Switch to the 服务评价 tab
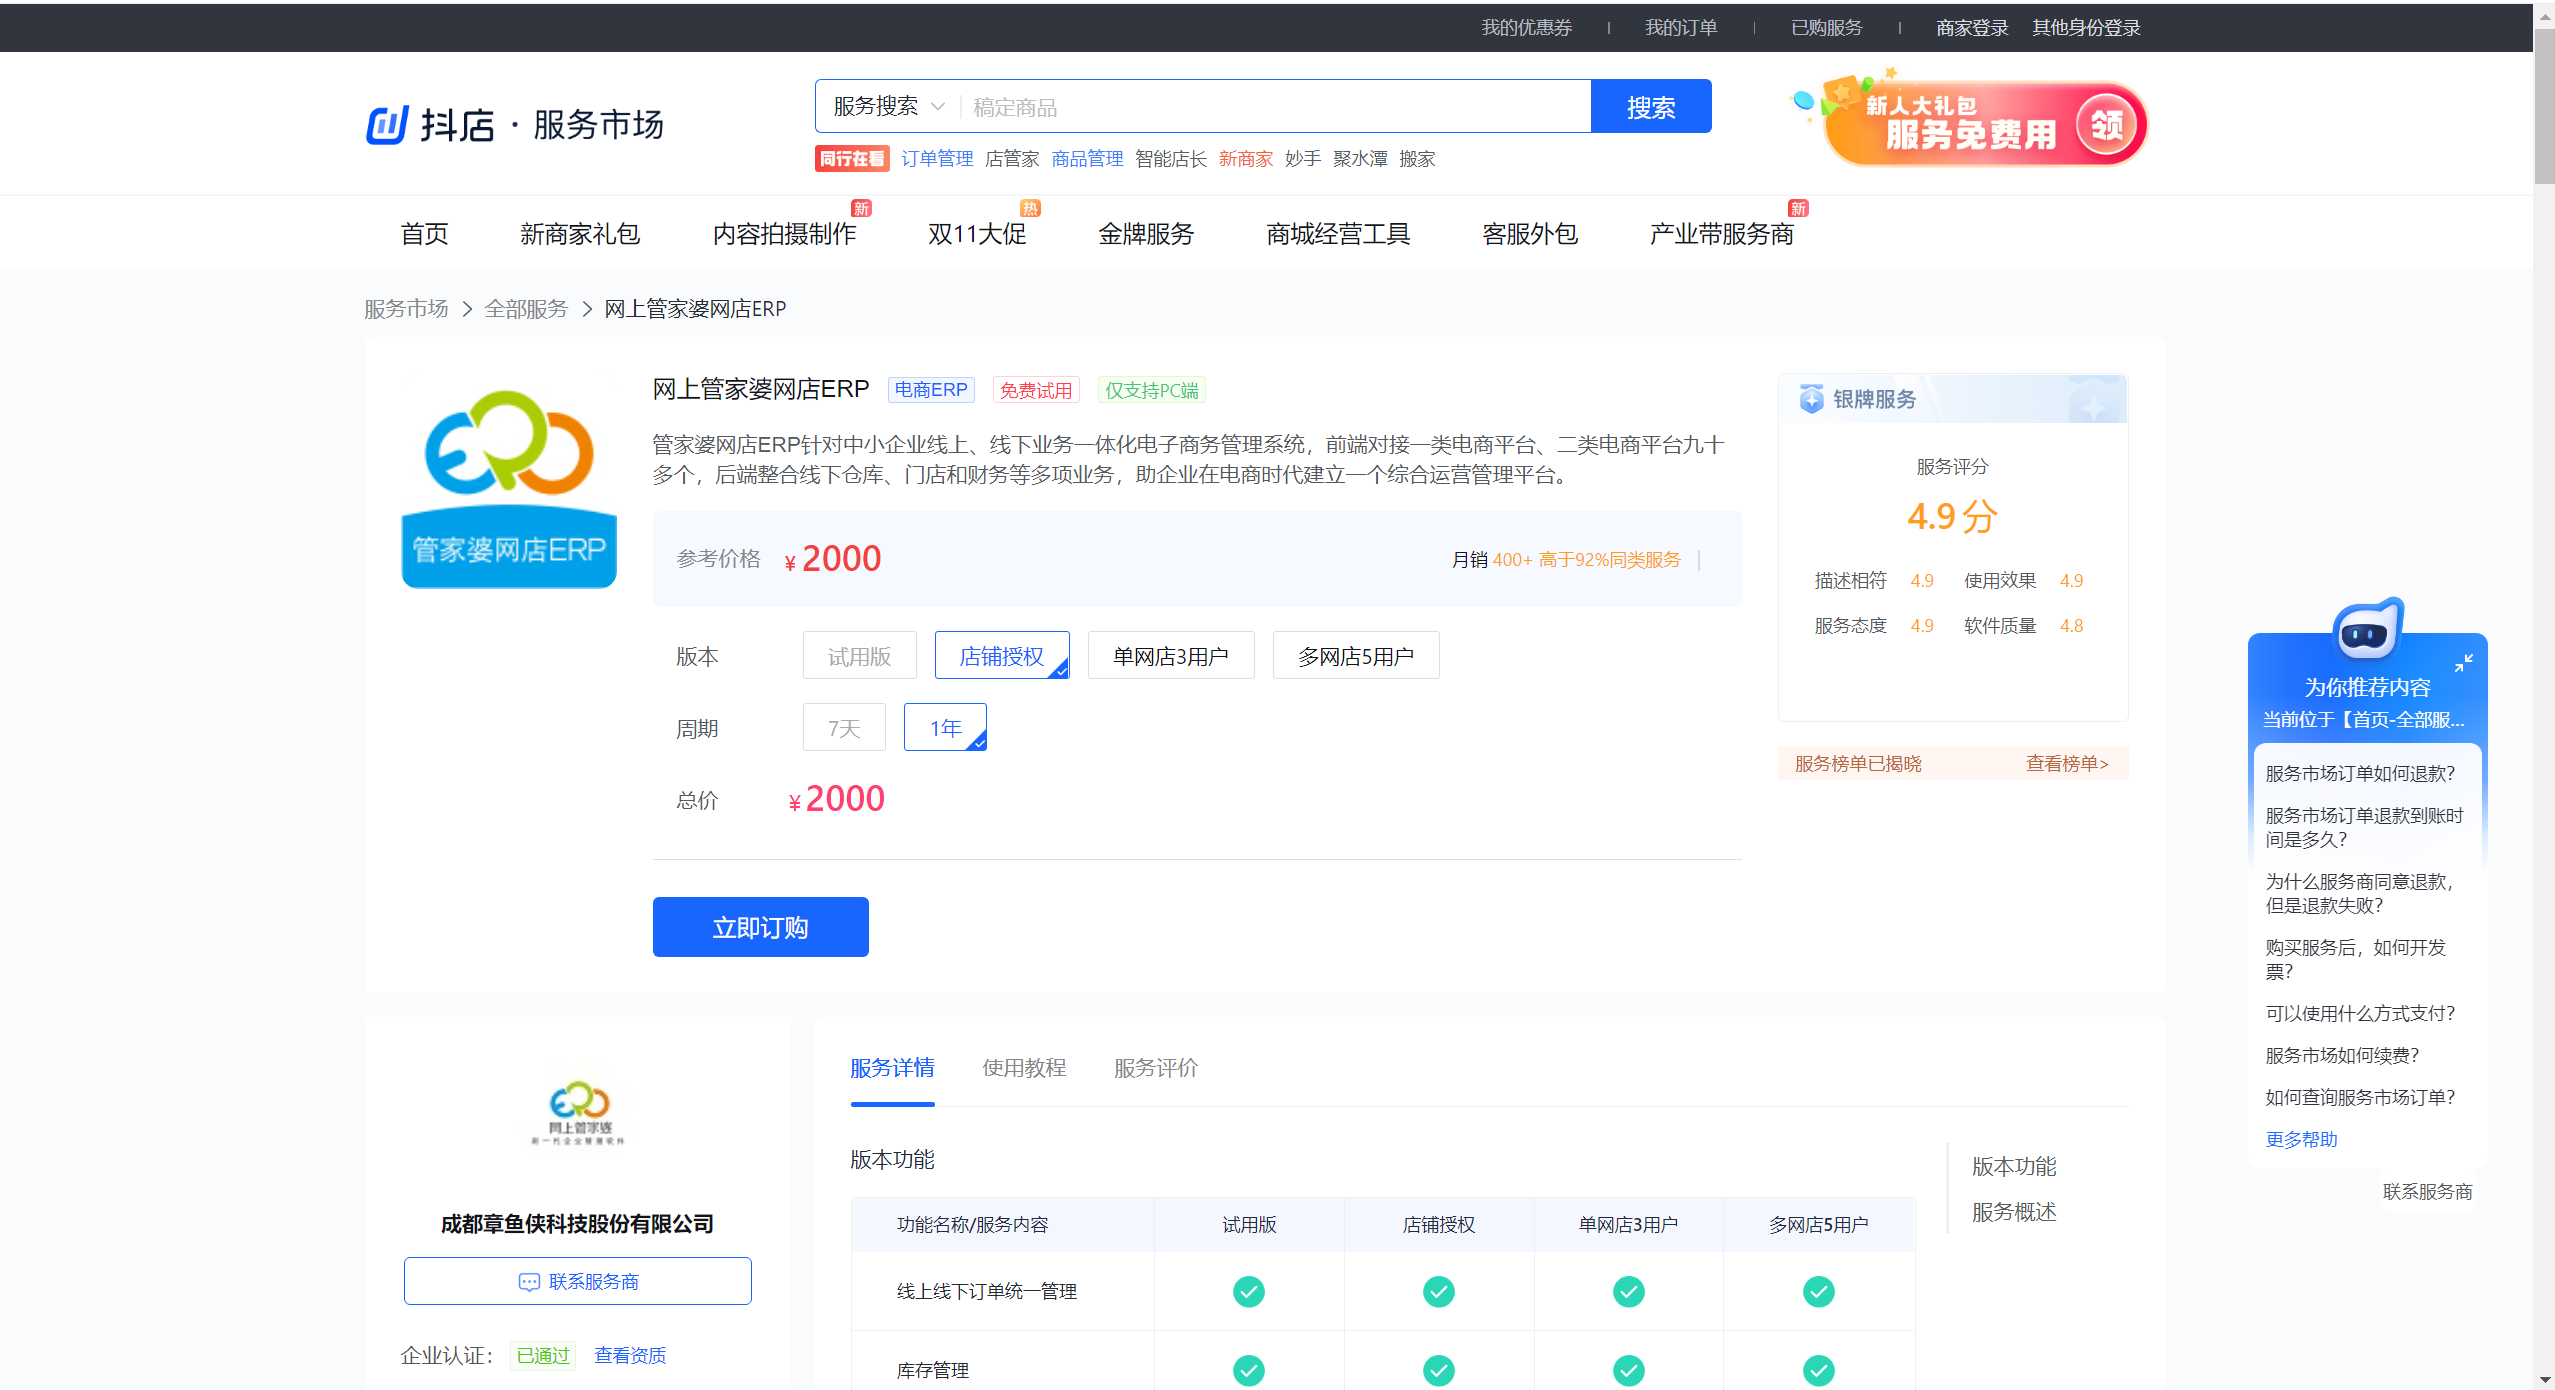The image size is (2555, 1390). pyautogui.click(x=1156, y=1068)
